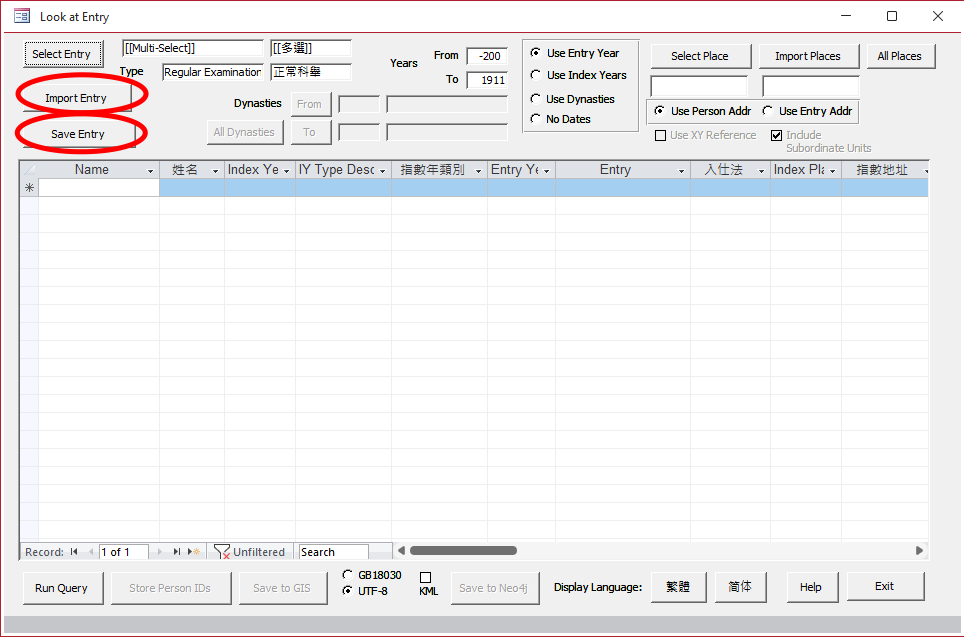Switch display language to 简体

[x=740, y=587]
